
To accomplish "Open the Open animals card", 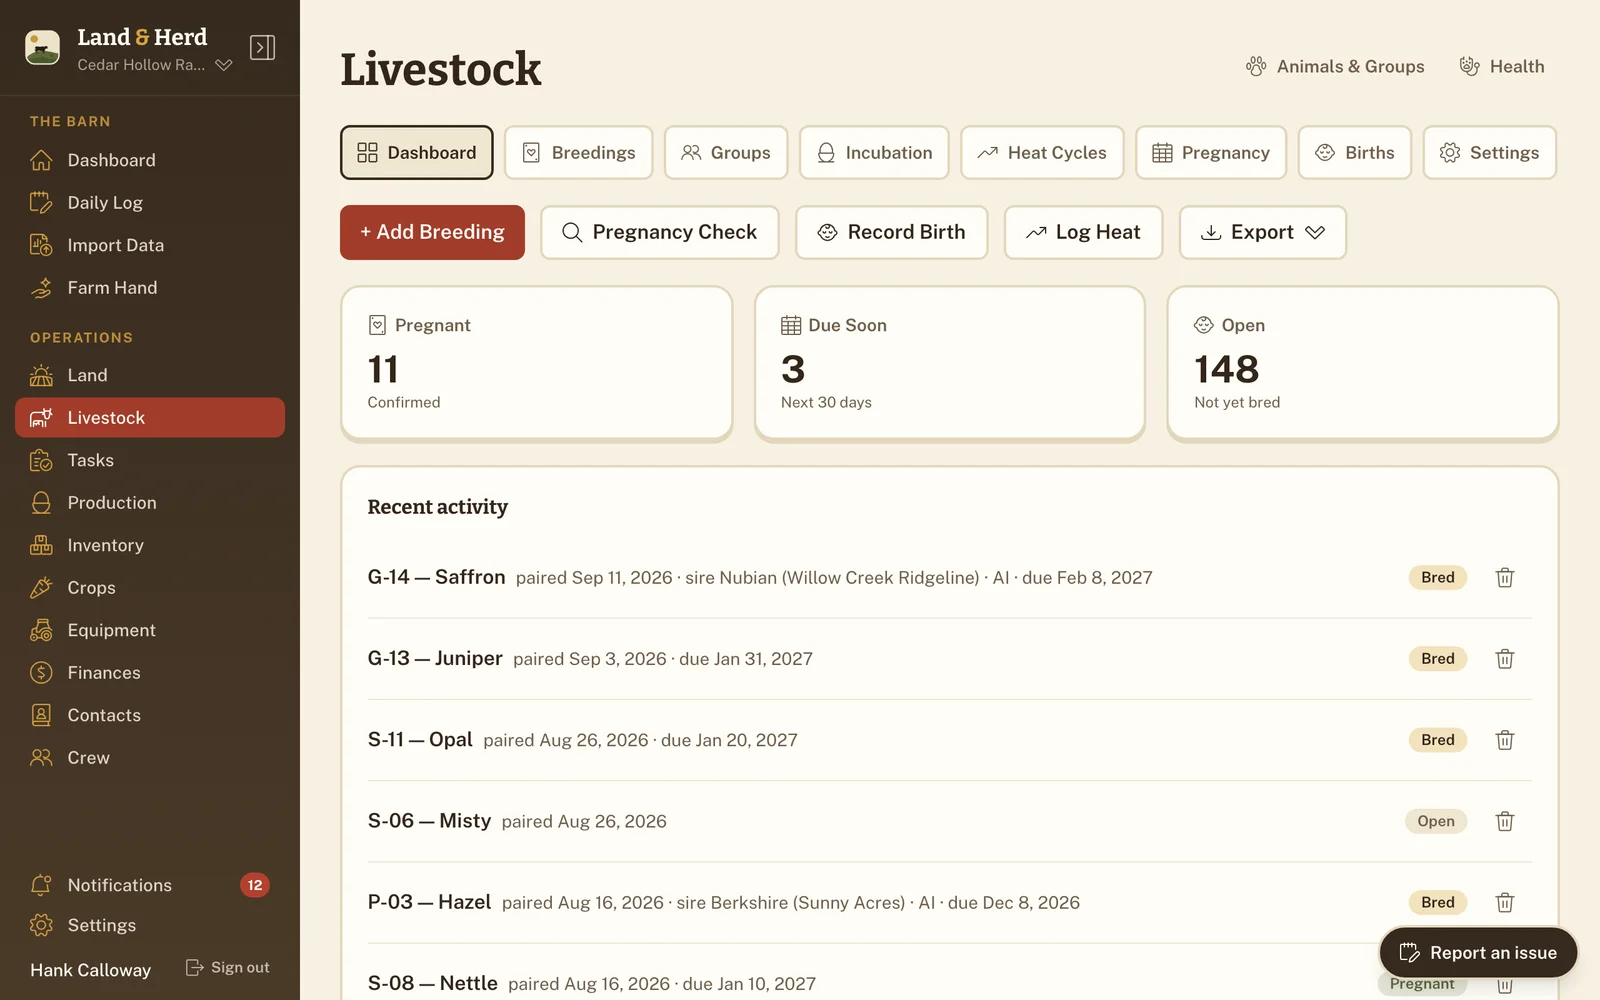I will (1363, 364).
